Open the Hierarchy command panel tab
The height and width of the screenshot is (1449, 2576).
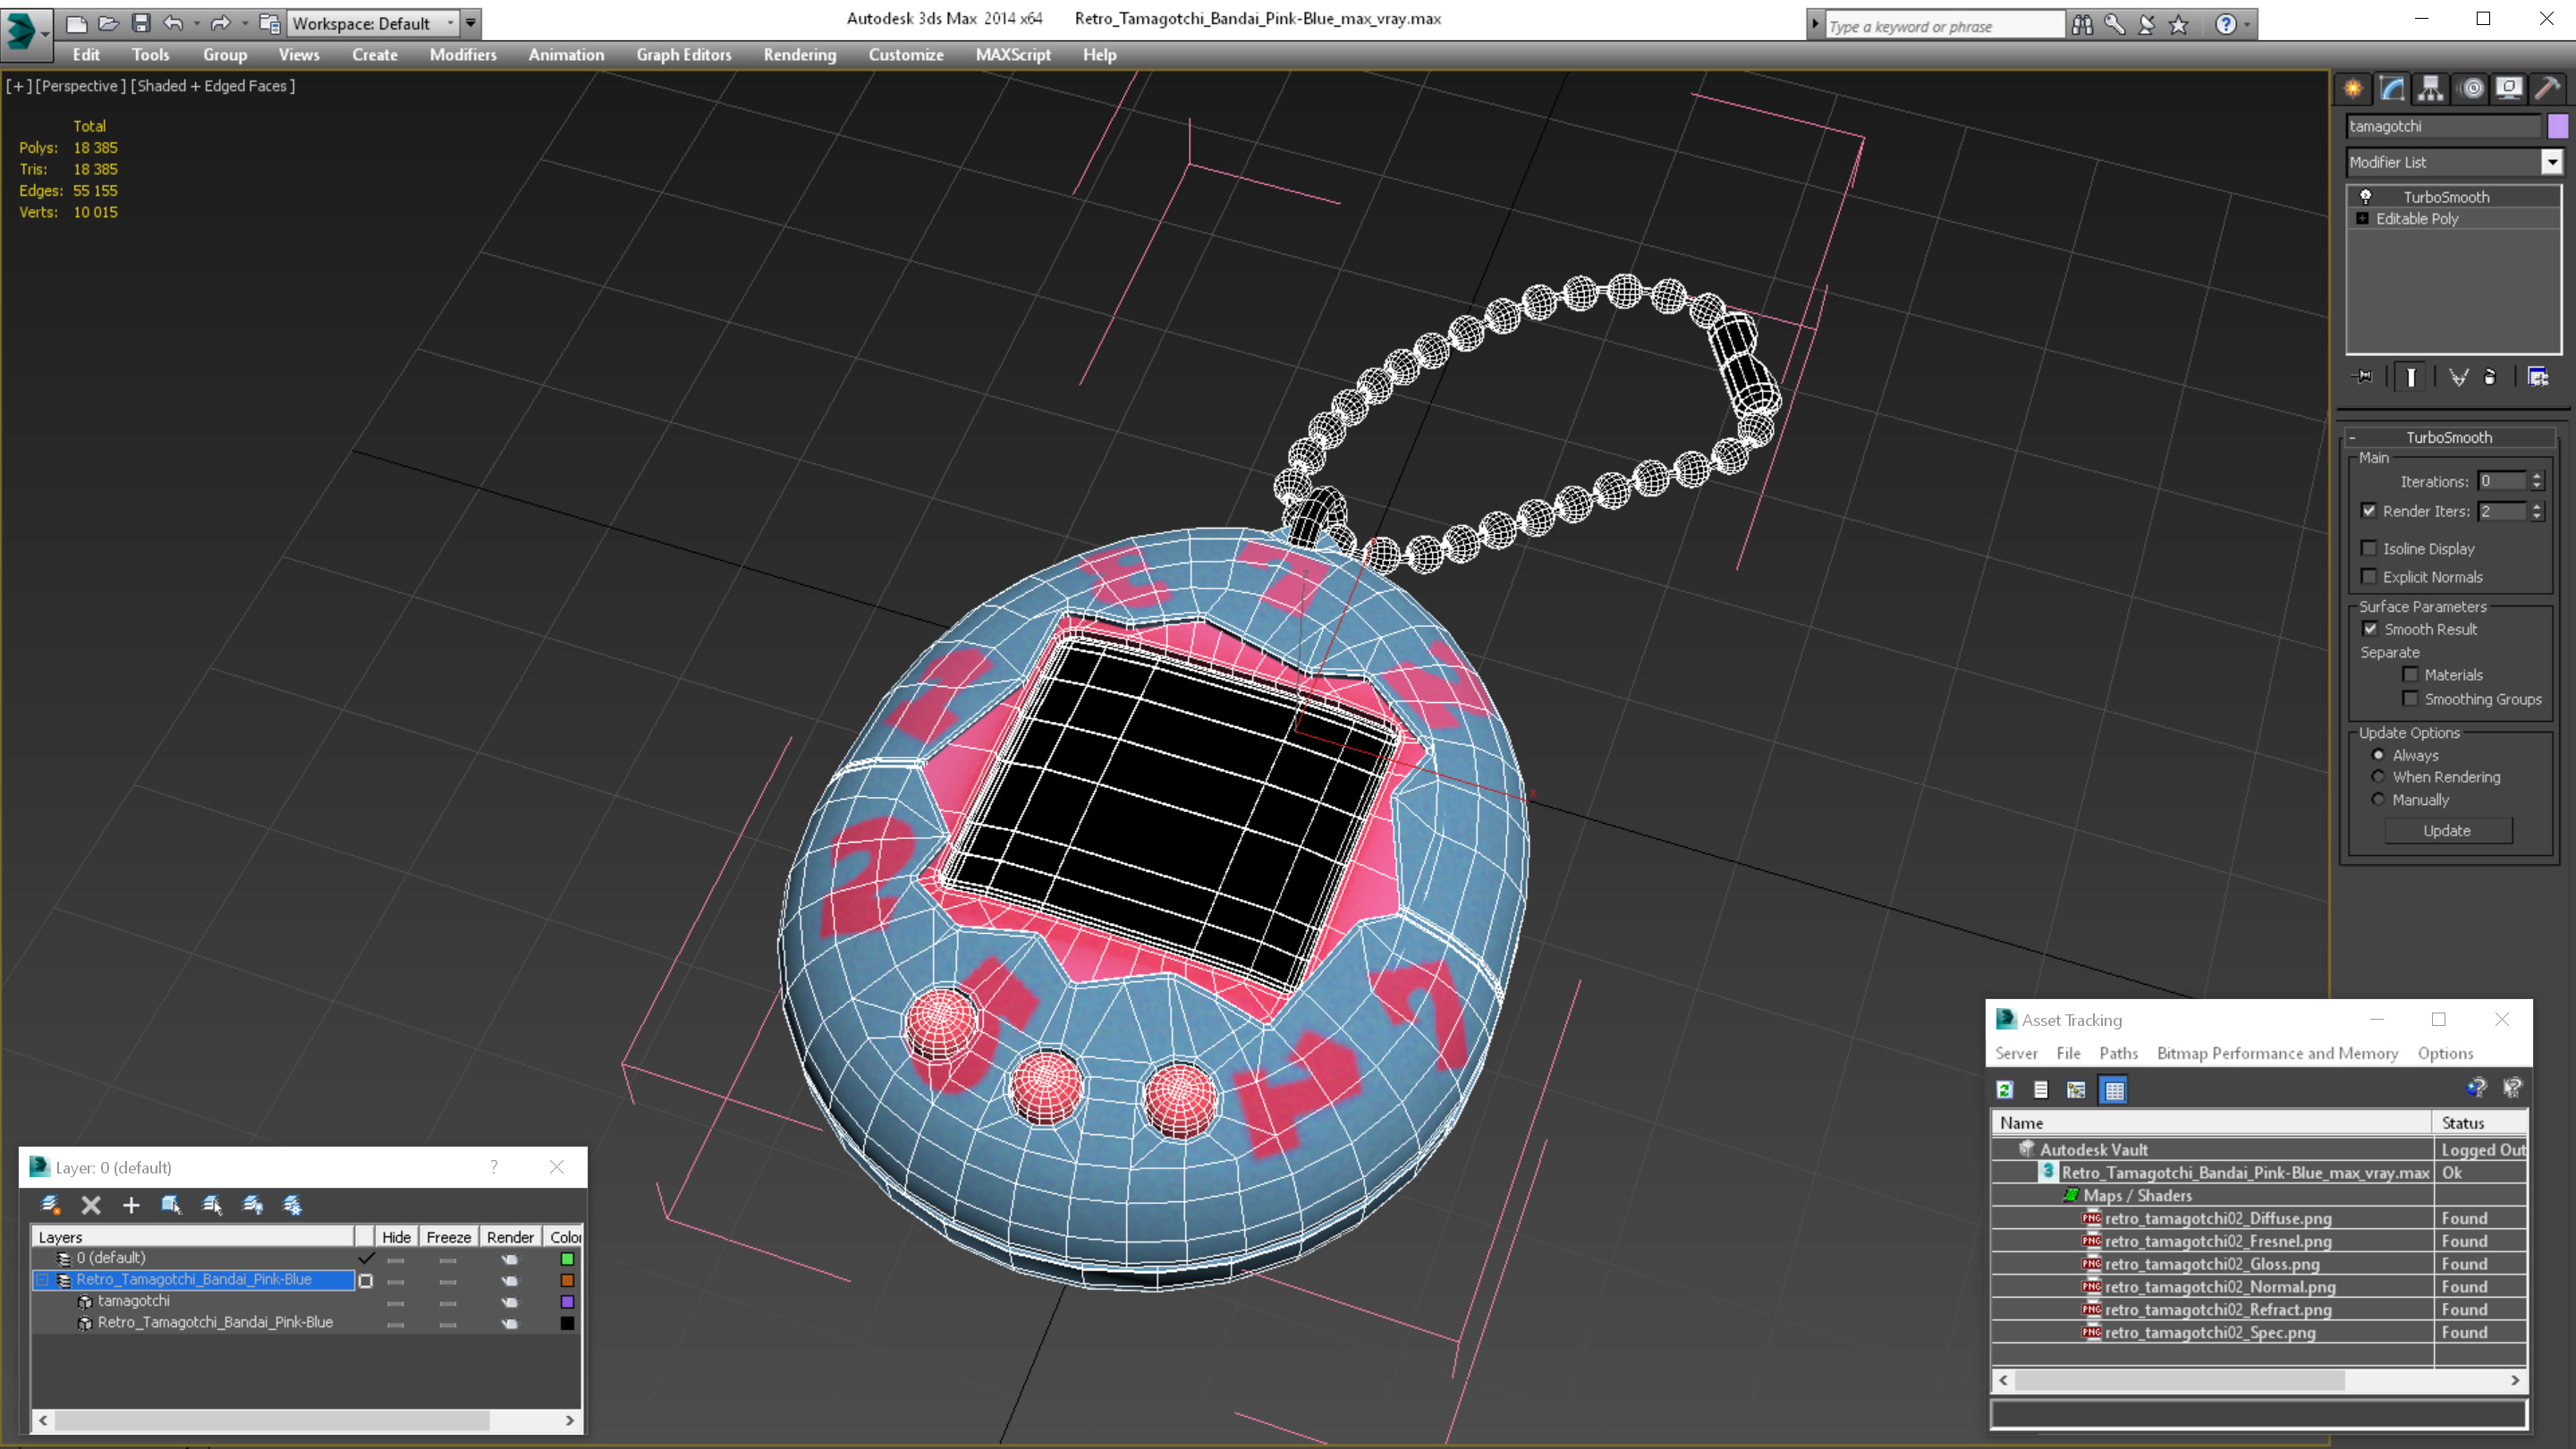(2431, 88)
